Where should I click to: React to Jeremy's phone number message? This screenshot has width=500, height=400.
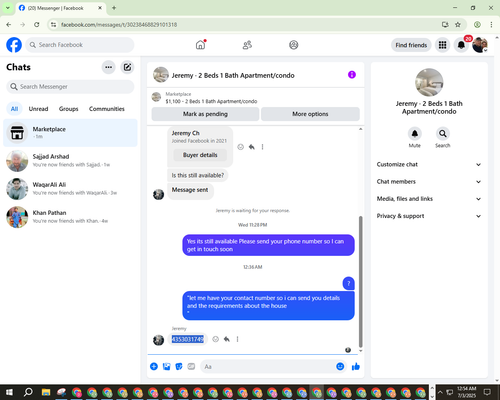coord(216,339)
